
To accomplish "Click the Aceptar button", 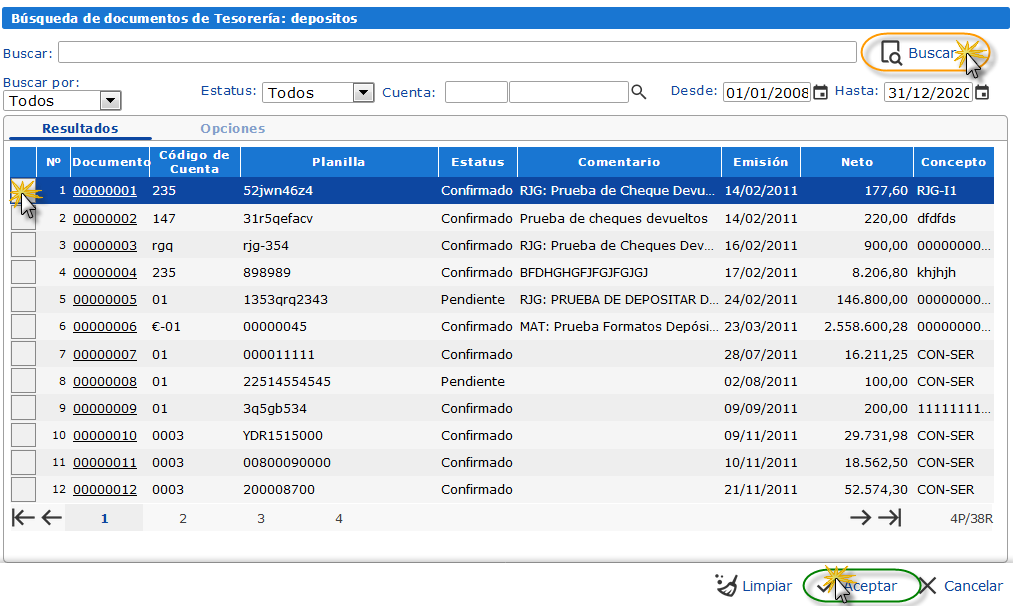I will point(861,586).
